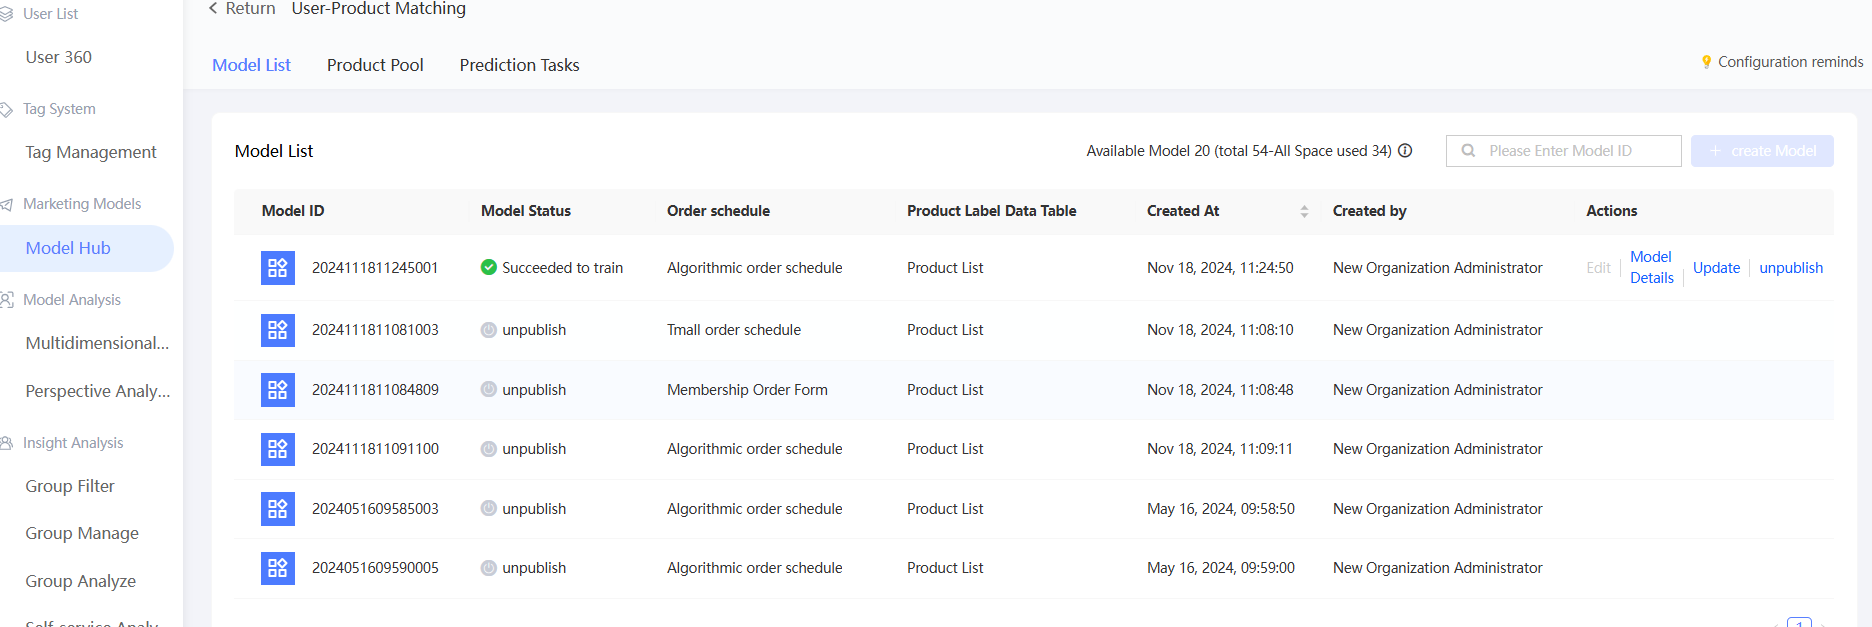This screenshot has height=627, width=1872.
Task: Click the Membership Order Form cell
Action: [747, 390]
